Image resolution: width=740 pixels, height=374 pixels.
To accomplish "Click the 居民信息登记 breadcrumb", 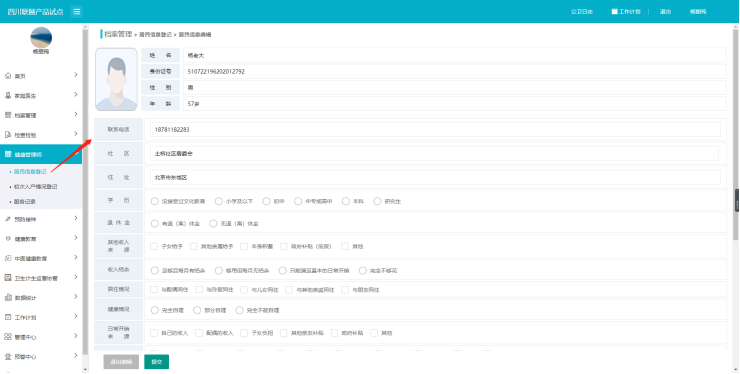I will 155,35.
